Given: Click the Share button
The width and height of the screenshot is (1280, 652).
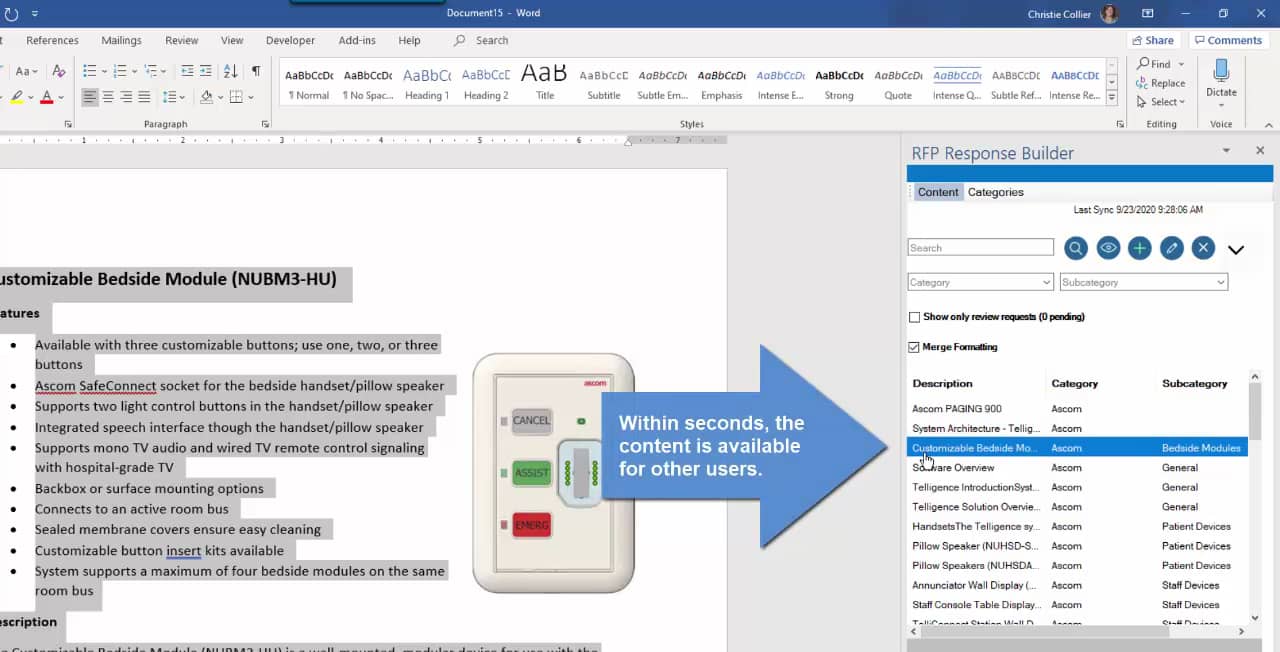Looking at the screenshot, I should (1152, 40).
